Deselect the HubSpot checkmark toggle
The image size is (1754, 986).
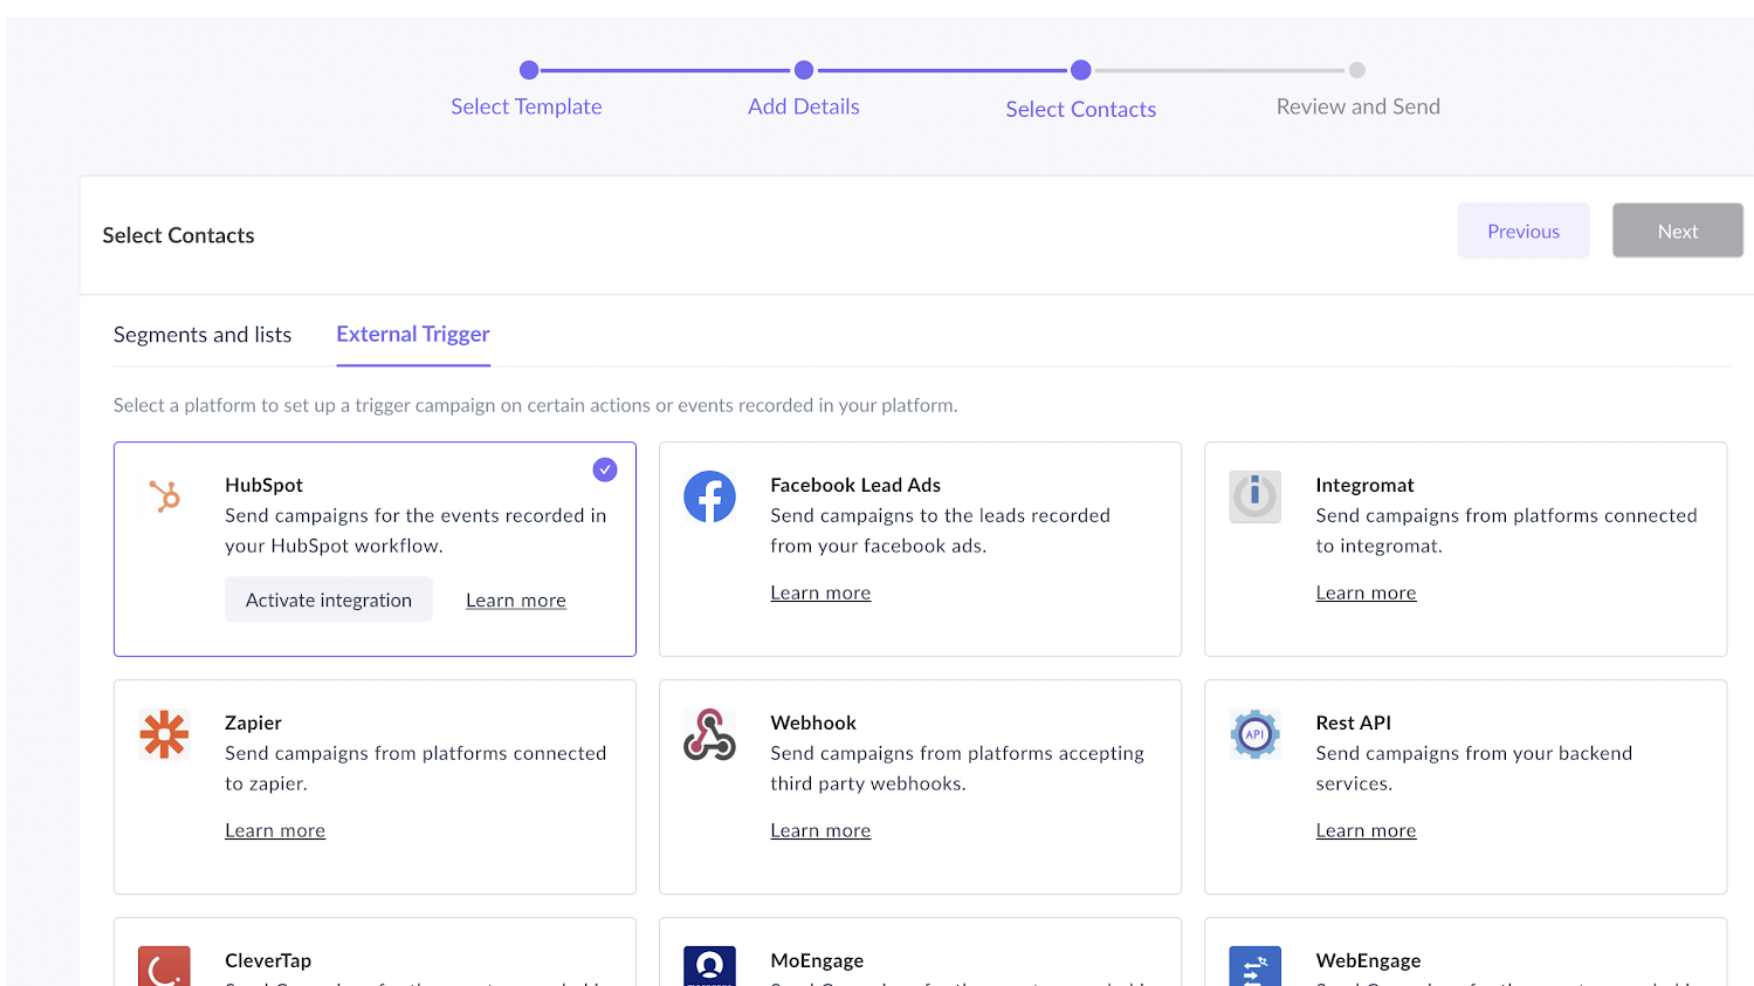[x=605, y=469]
